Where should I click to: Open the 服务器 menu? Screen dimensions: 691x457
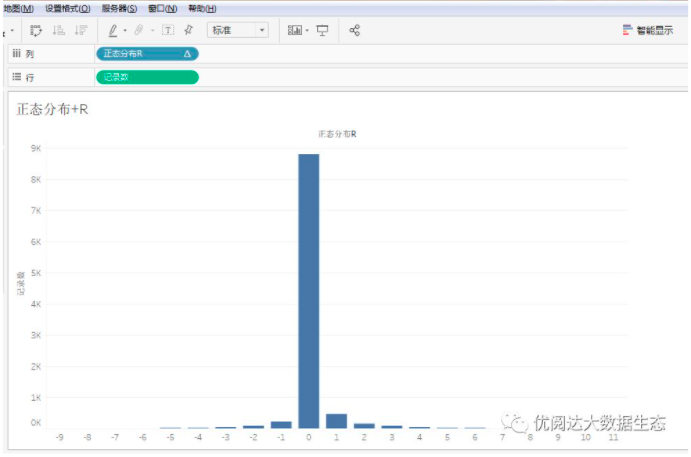click(x=119, y=8)
